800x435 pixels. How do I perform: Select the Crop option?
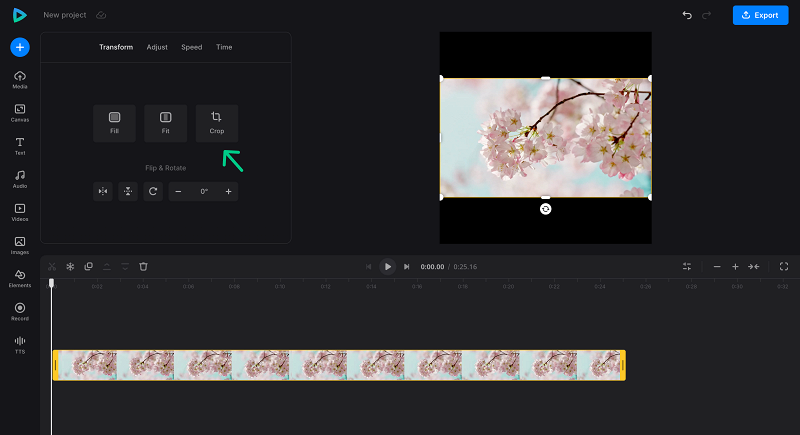click(x=217, y=123)
